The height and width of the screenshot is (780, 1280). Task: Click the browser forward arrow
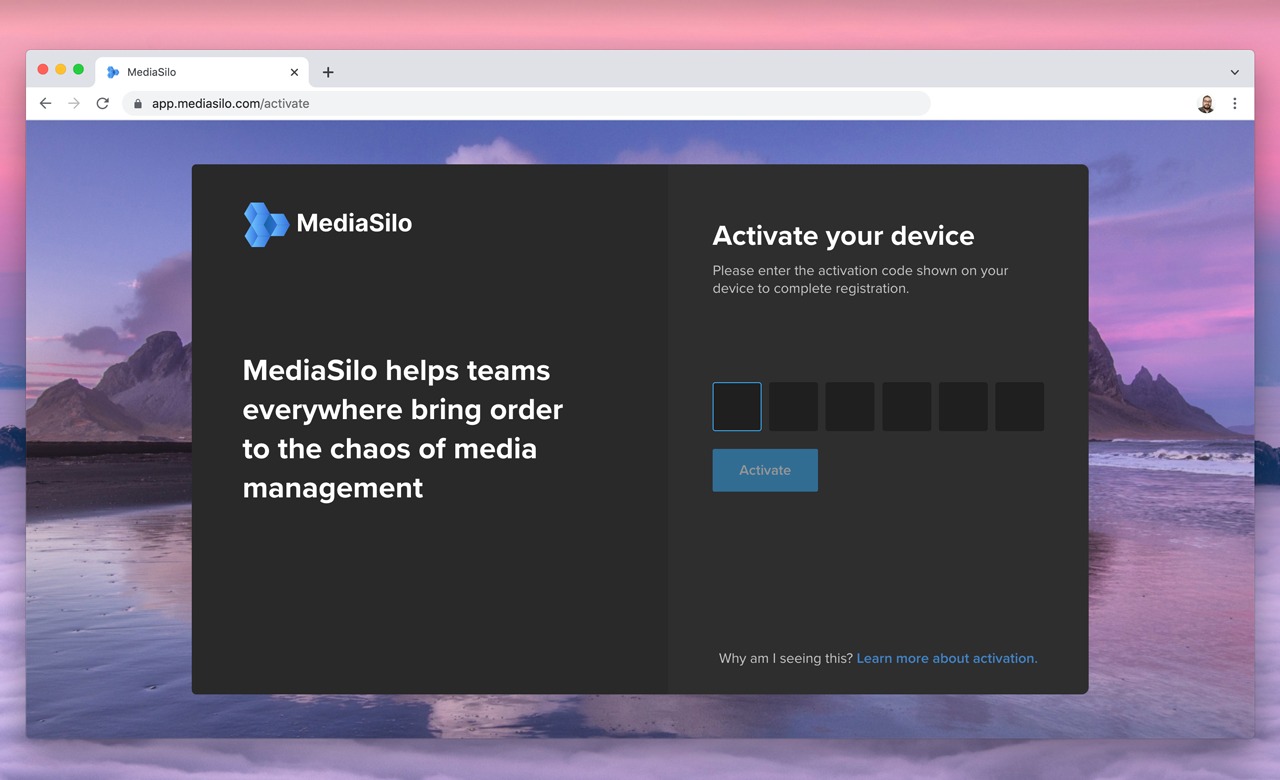point(74,103)
